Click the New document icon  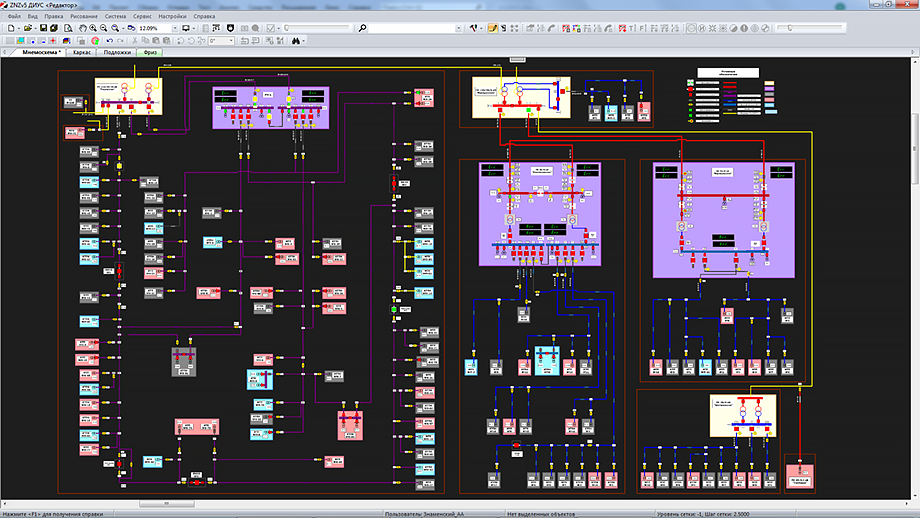pos(9,28)
